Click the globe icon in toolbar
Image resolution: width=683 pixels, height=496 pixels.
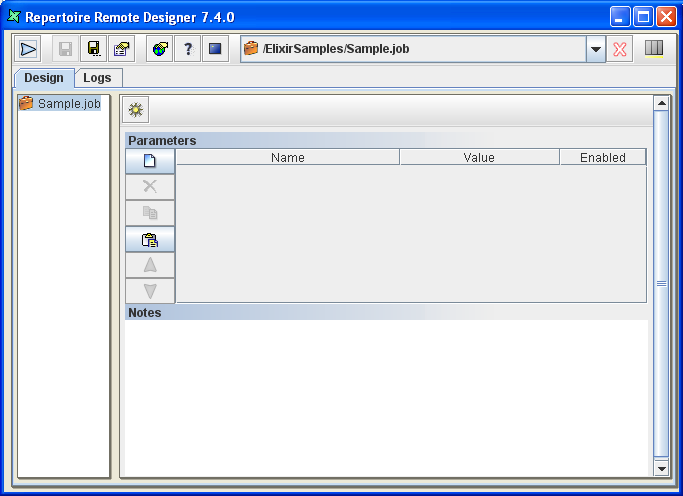point(160,49)
